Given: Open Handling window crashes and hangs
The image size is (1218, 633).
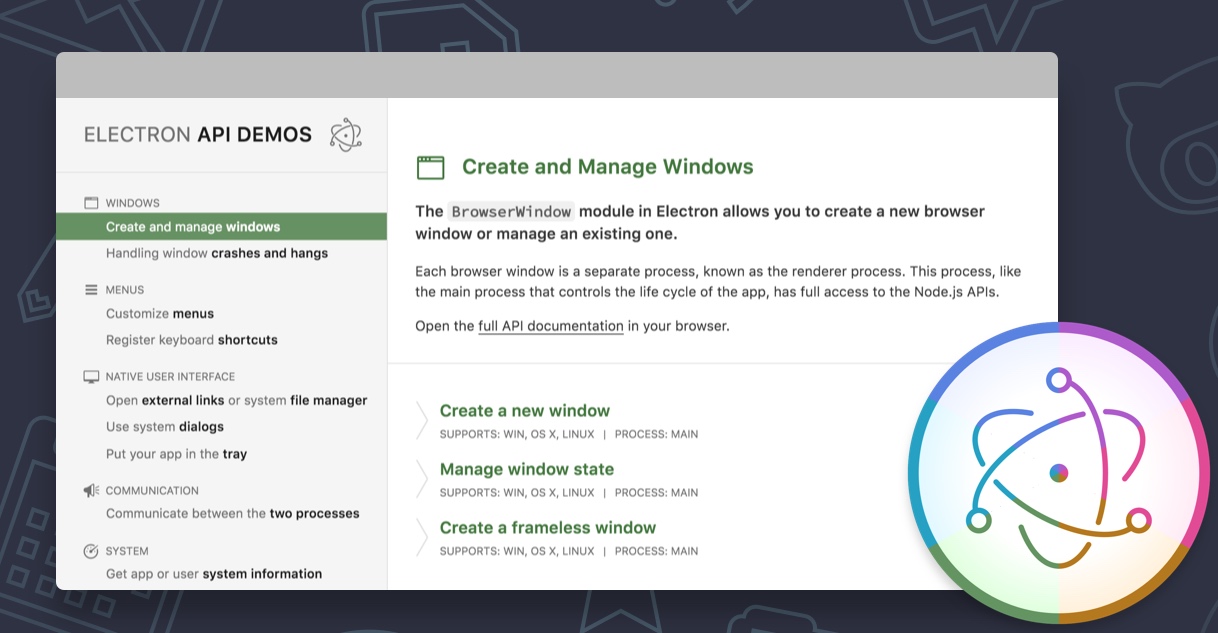Looking at the screenshot, I should coord(217,253).
